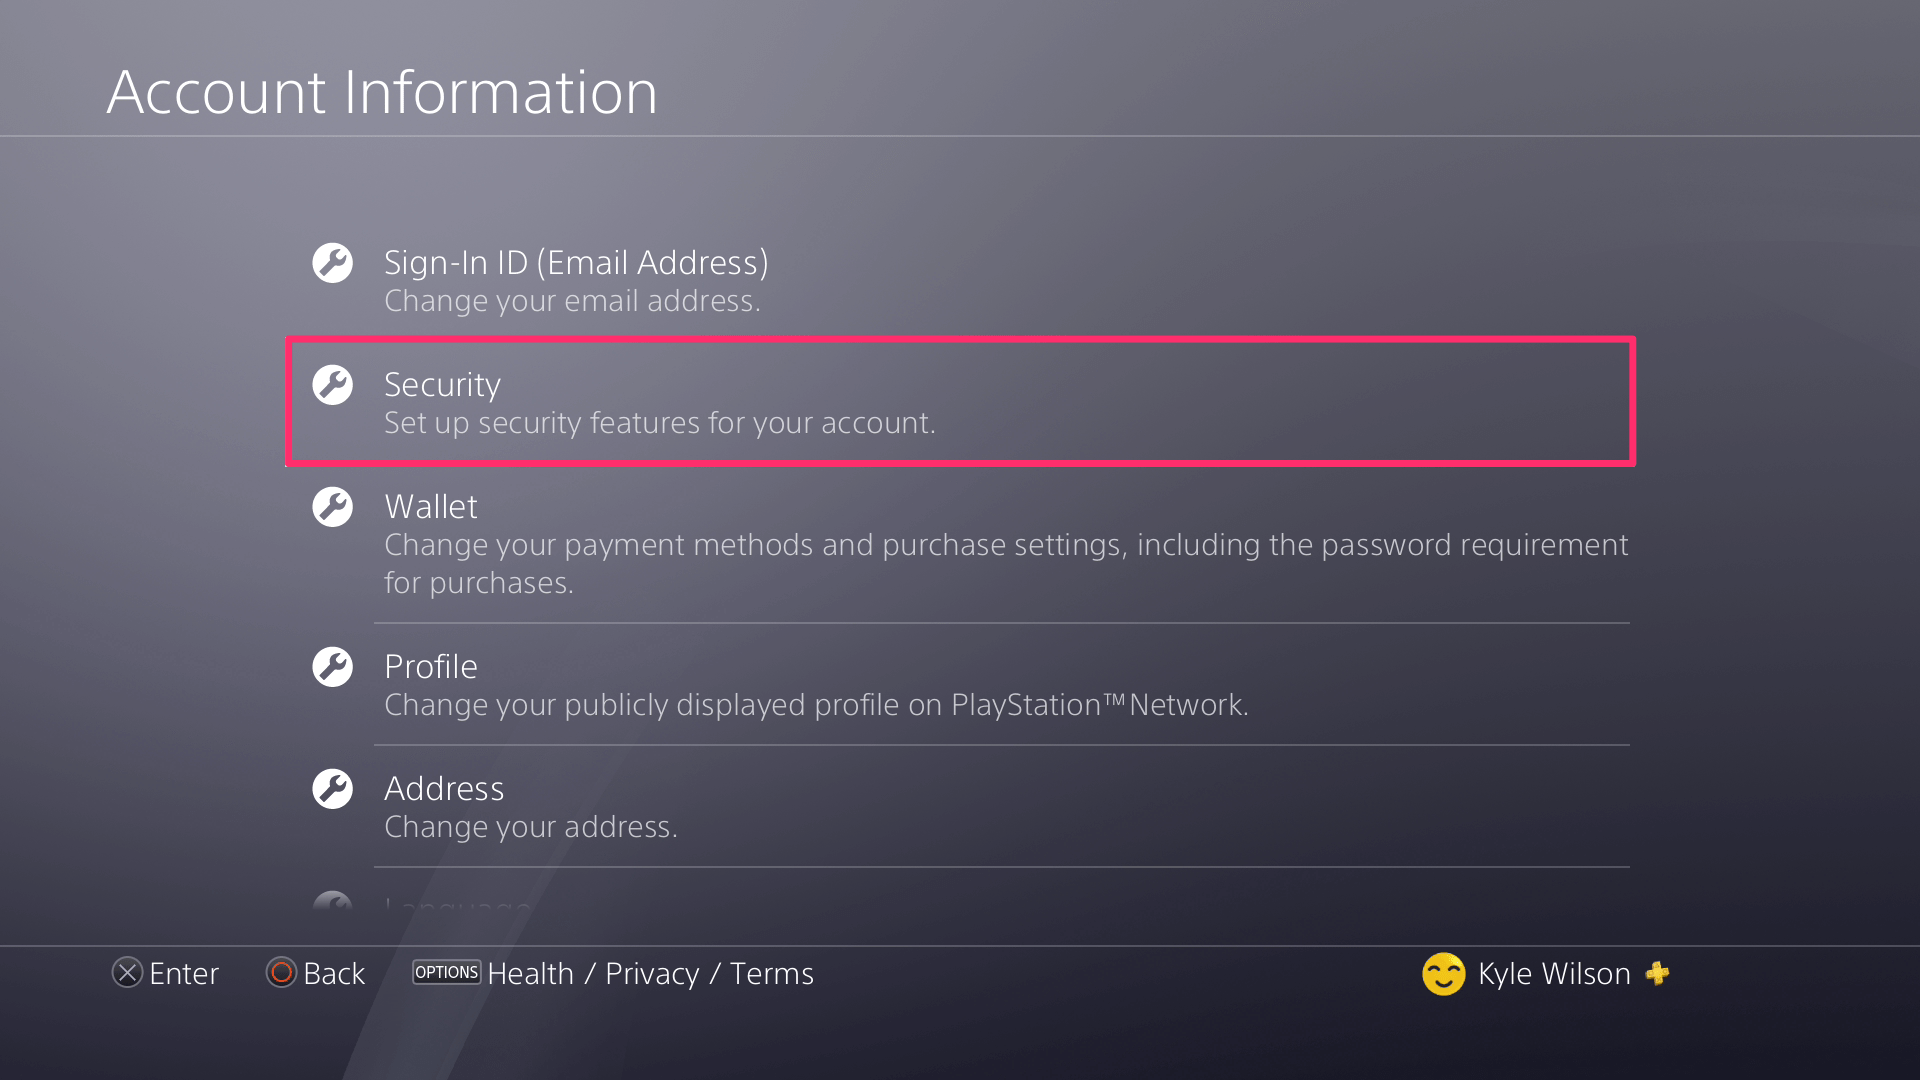Choose the Profile menu item

coord(431,667)
